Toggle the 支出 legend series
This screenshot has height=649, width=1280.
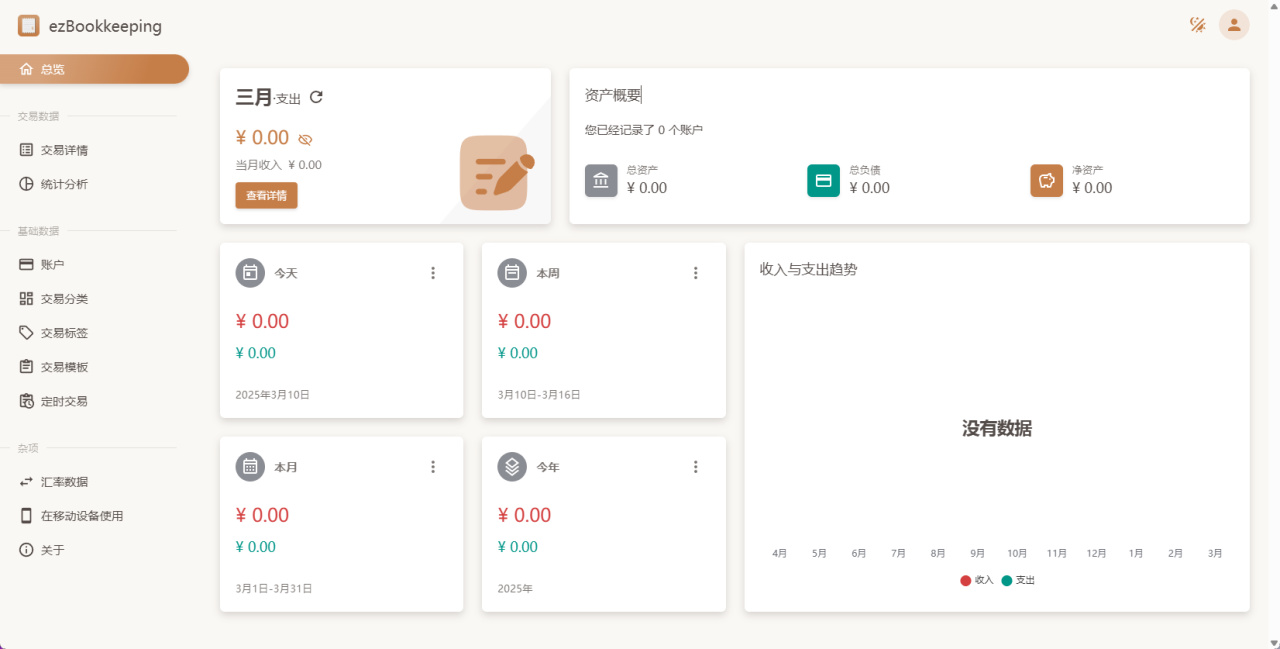pos(1018,580)
